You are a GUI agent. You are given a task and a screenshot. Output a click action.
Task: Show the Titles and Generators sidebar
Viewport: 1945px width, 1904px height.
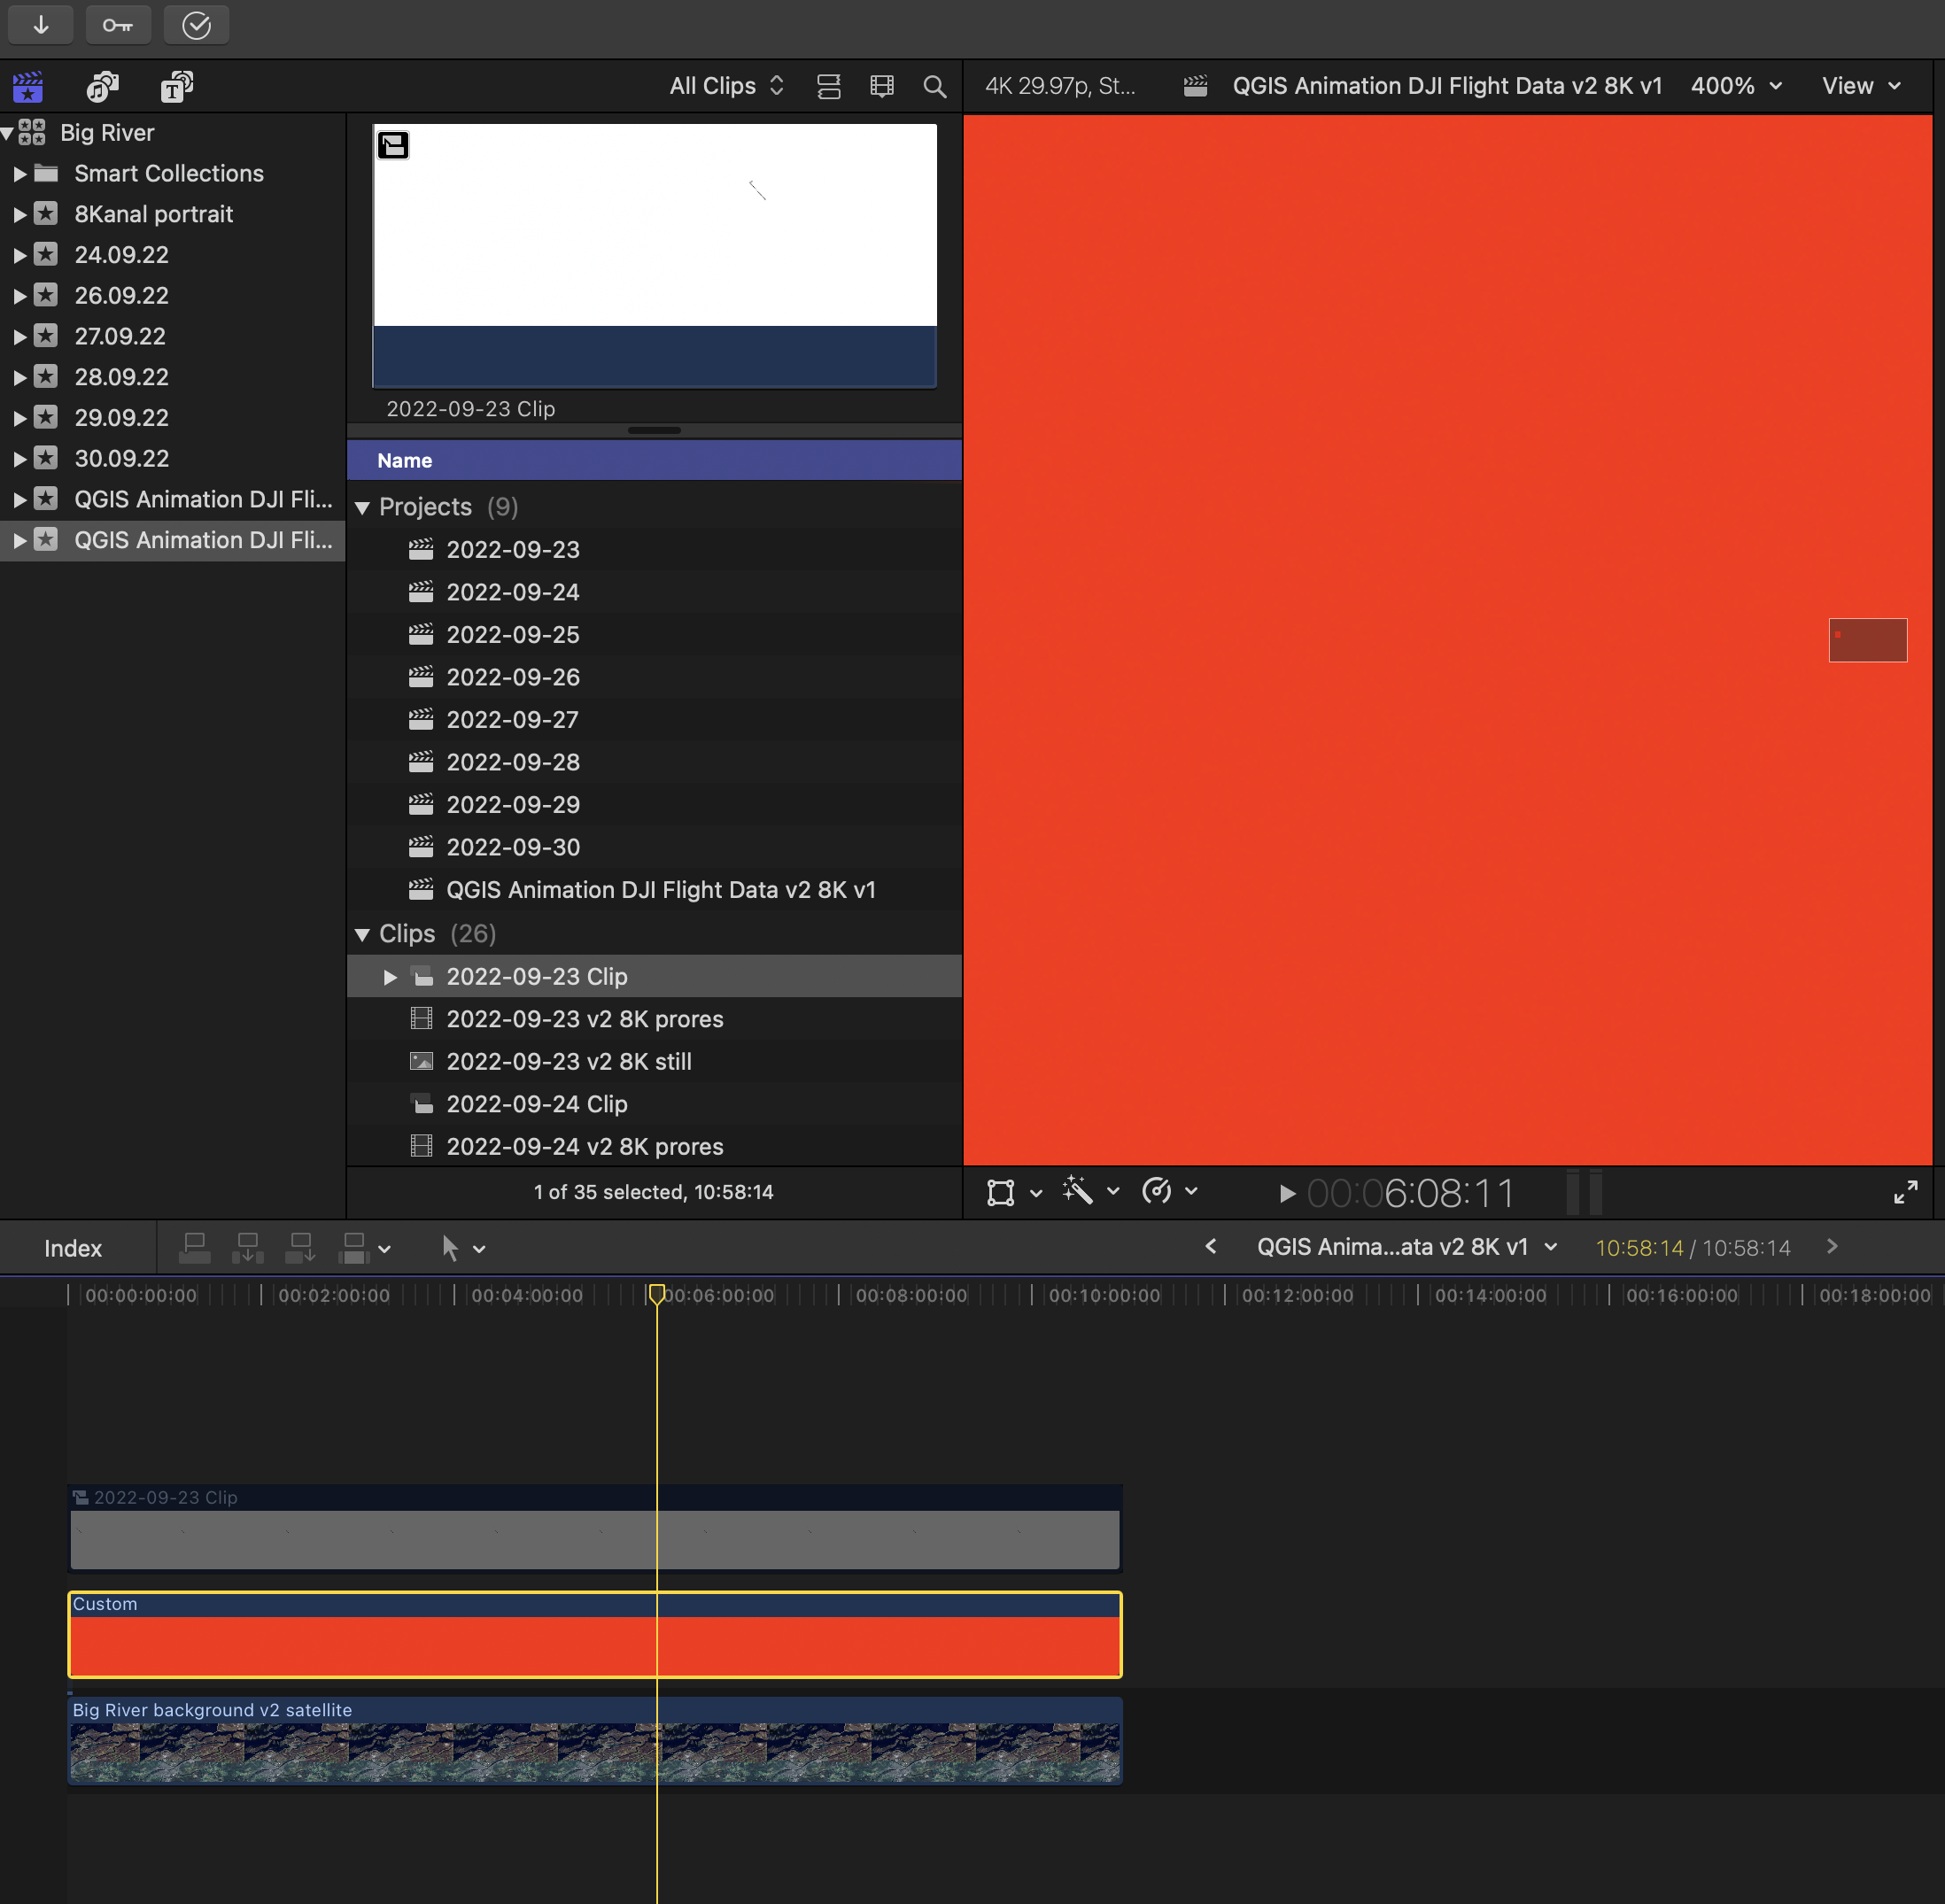point(177,87)
